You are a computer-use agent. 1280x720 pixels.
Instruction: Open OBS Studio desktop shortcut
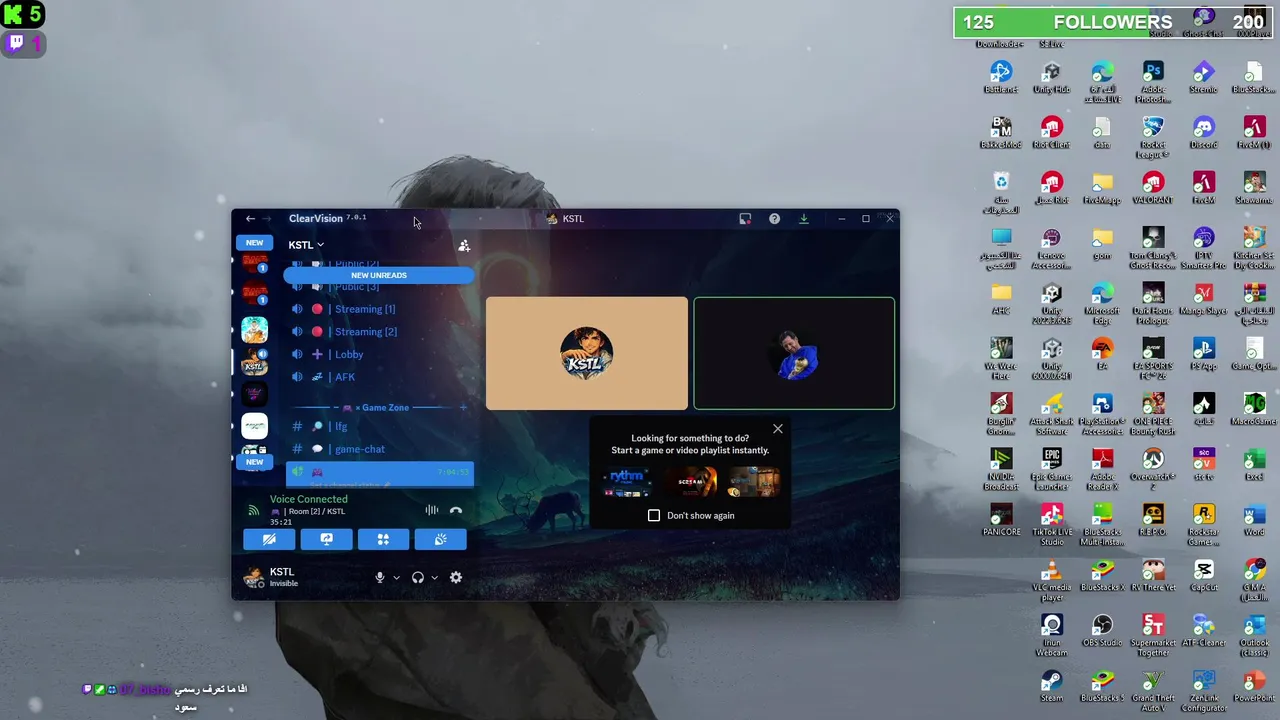1102,631
